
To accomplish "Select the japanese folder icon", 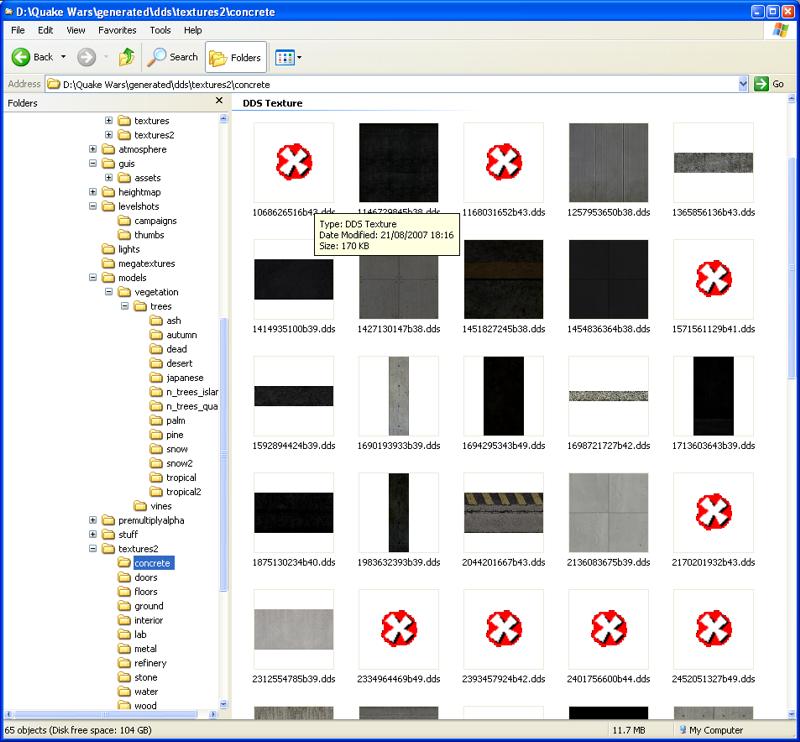I will 156,378.
